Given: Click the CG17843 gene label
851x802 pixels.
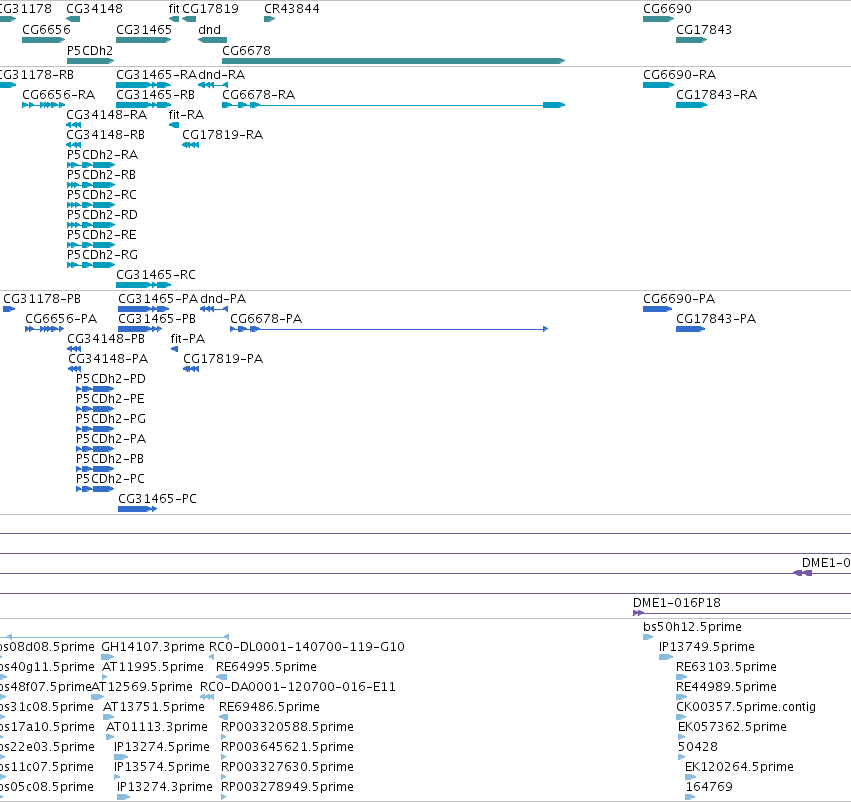Looking at the screenshot, I should pos(704,29).
